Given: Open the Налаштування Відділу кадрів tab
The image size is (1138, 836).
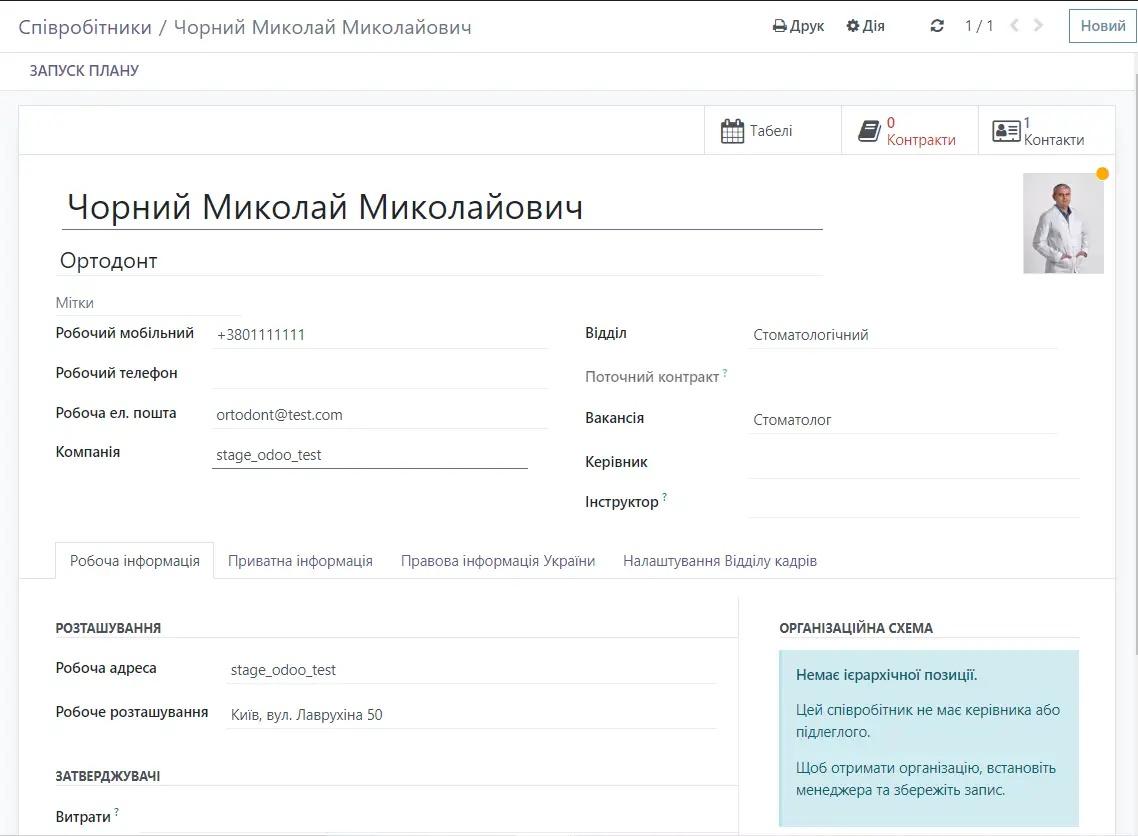Looking at the screenshot, I should tap(721, 561).
